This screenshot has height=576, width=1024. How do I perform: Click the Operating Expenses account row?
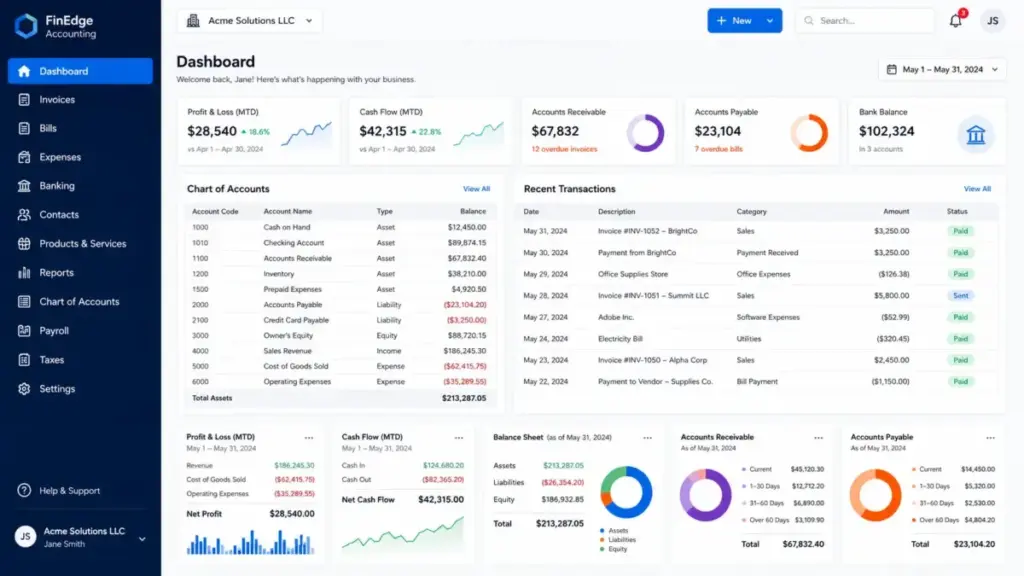(x=340, y=382)
